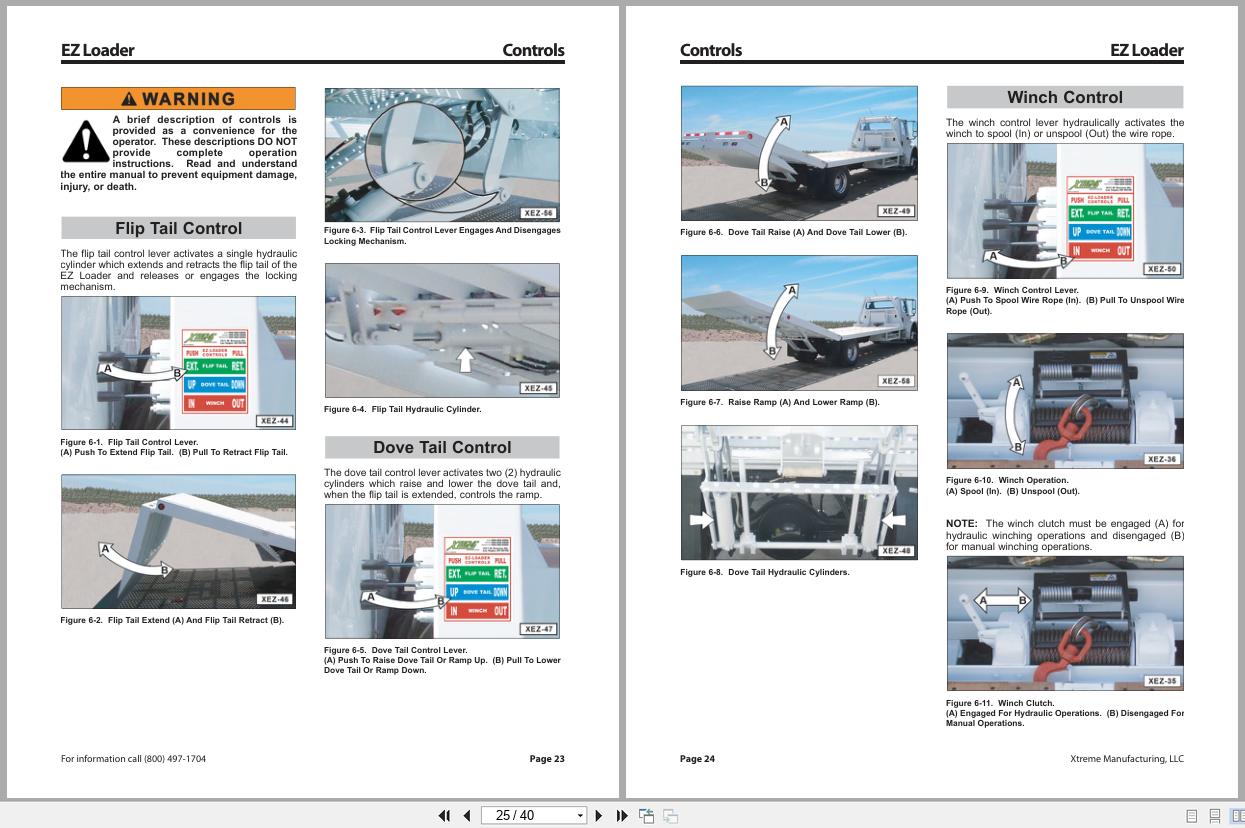Click Figure 6-11 winch clutch image

(1065, 623)
